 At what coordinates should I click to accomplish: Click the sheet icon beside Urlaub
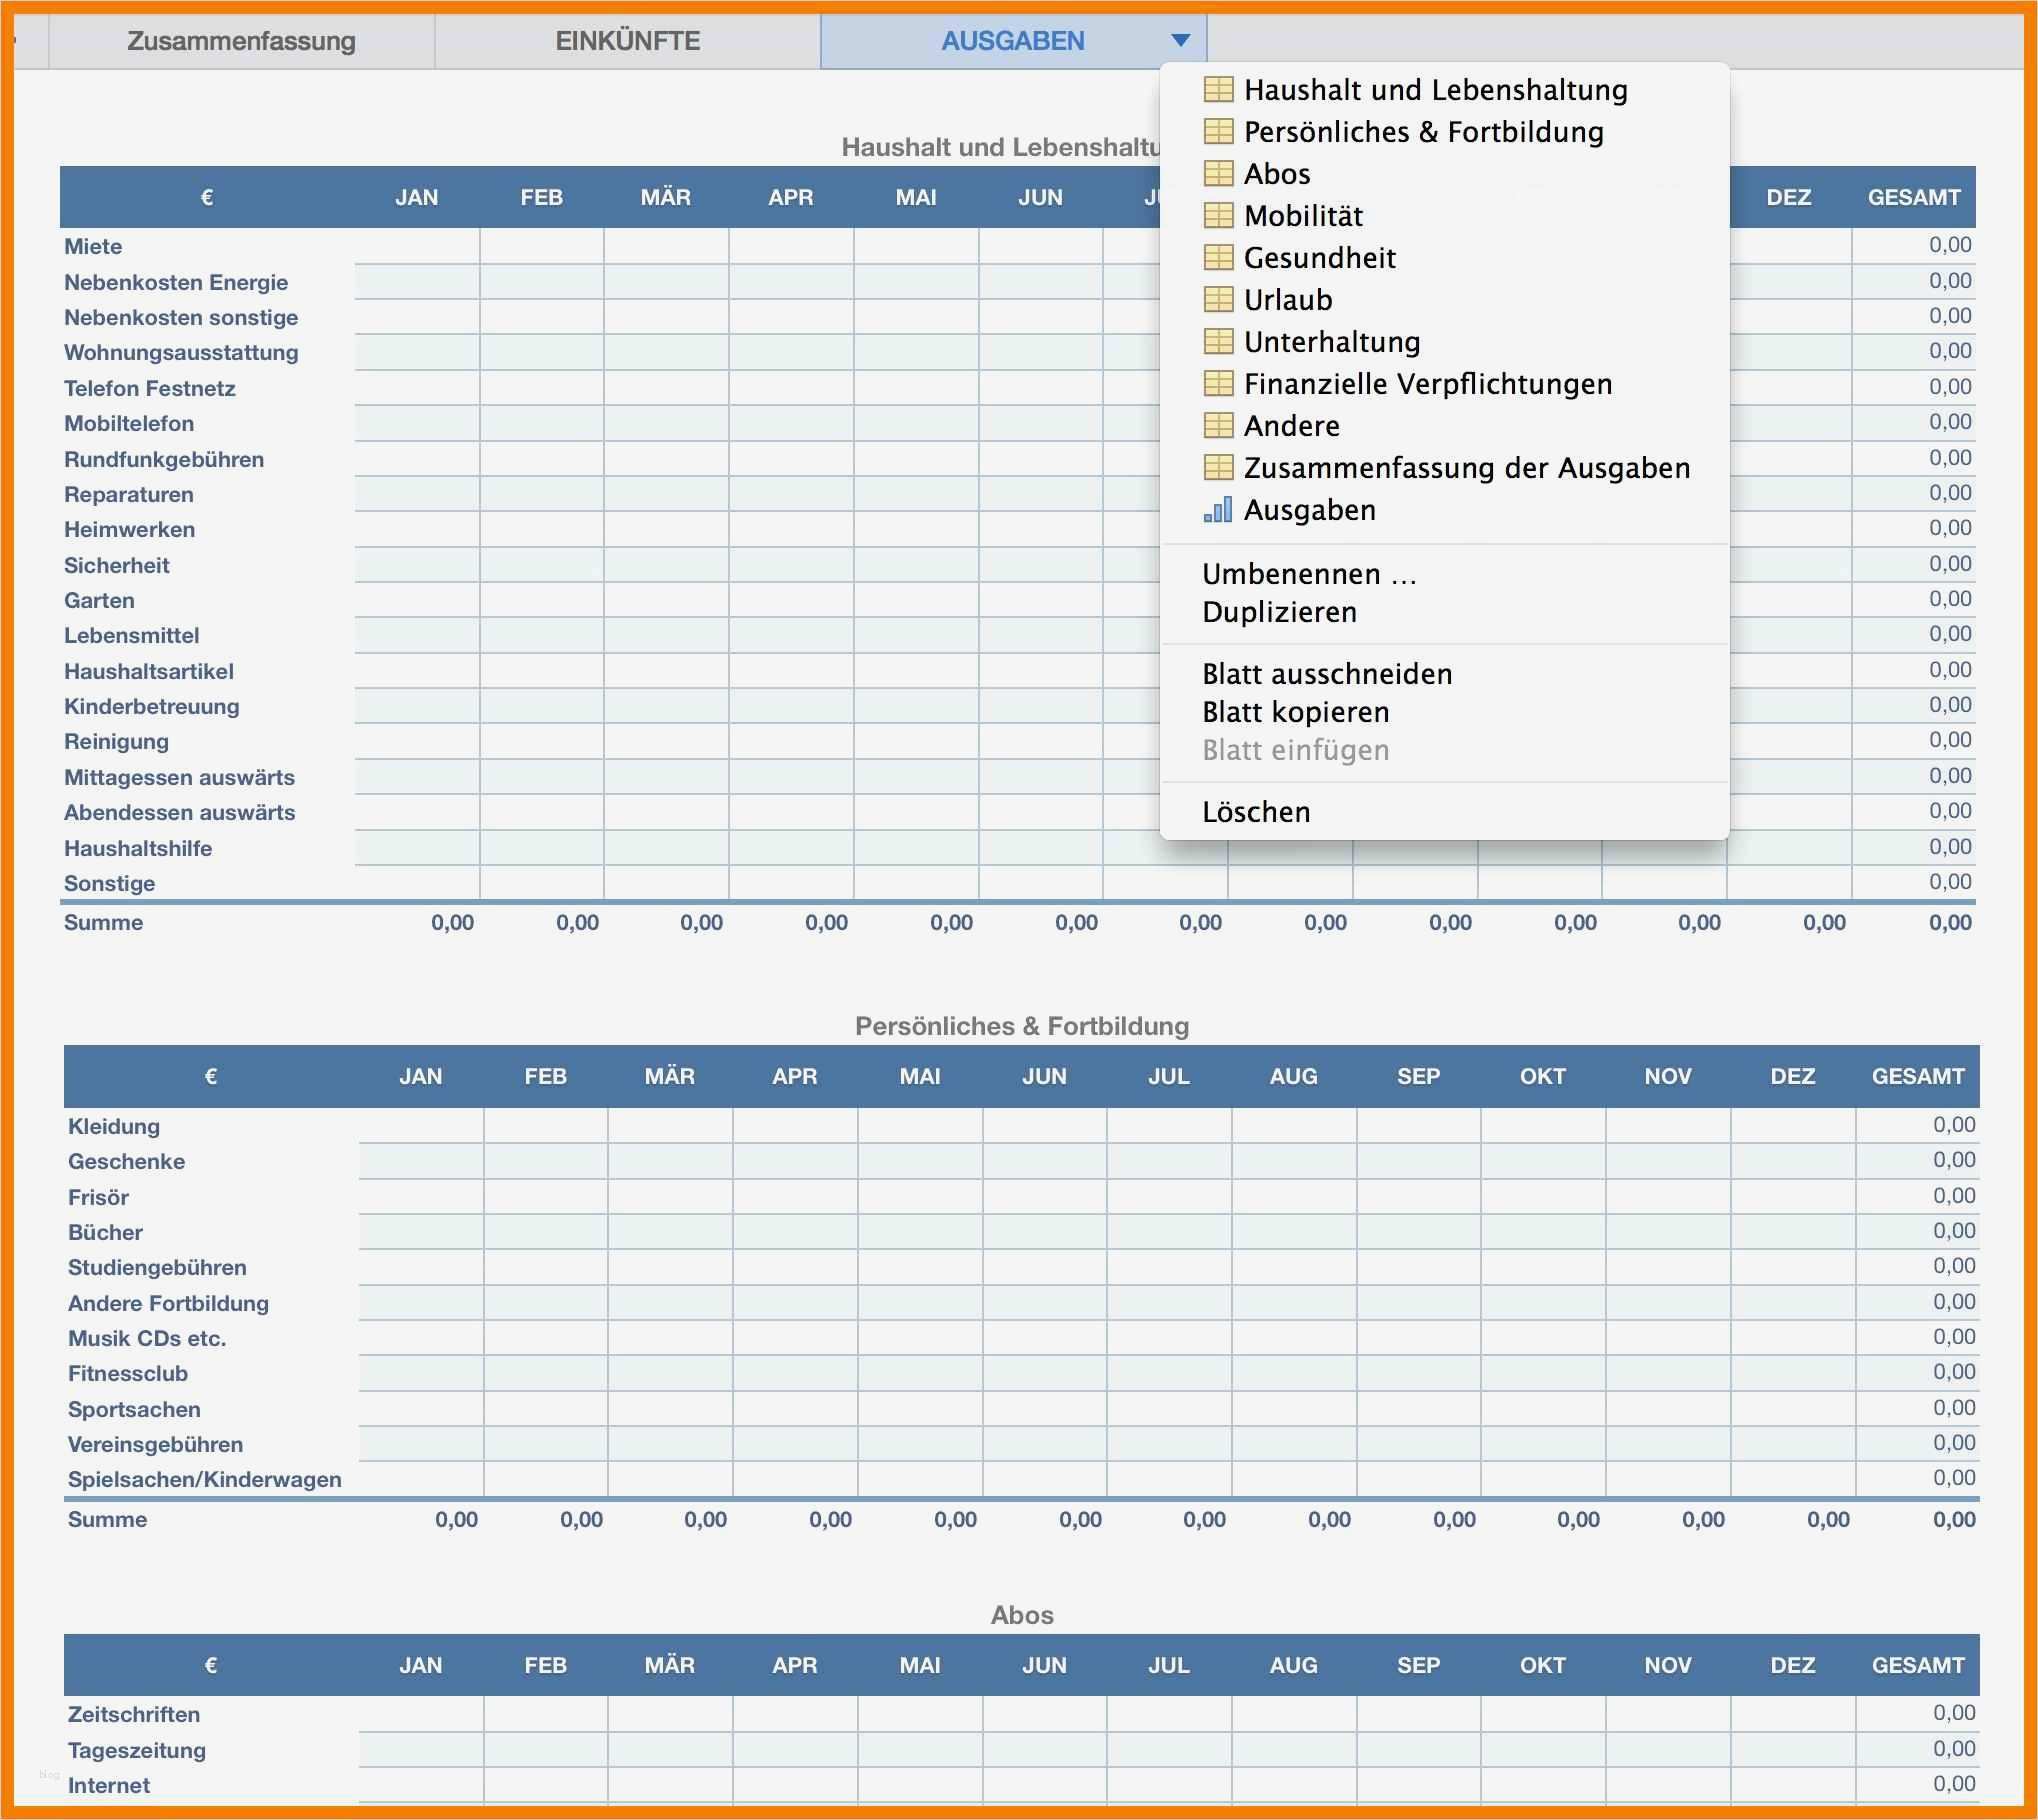pos(1218,299)
